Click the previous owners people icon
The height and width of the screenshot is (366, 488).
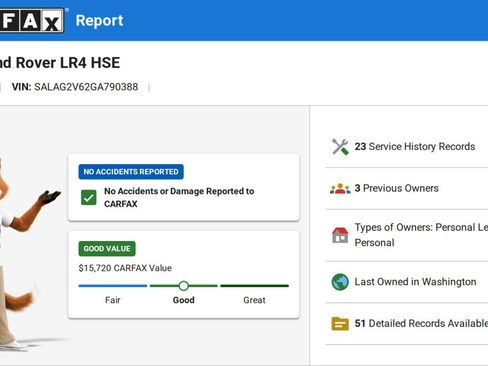[x=340, y=189]
